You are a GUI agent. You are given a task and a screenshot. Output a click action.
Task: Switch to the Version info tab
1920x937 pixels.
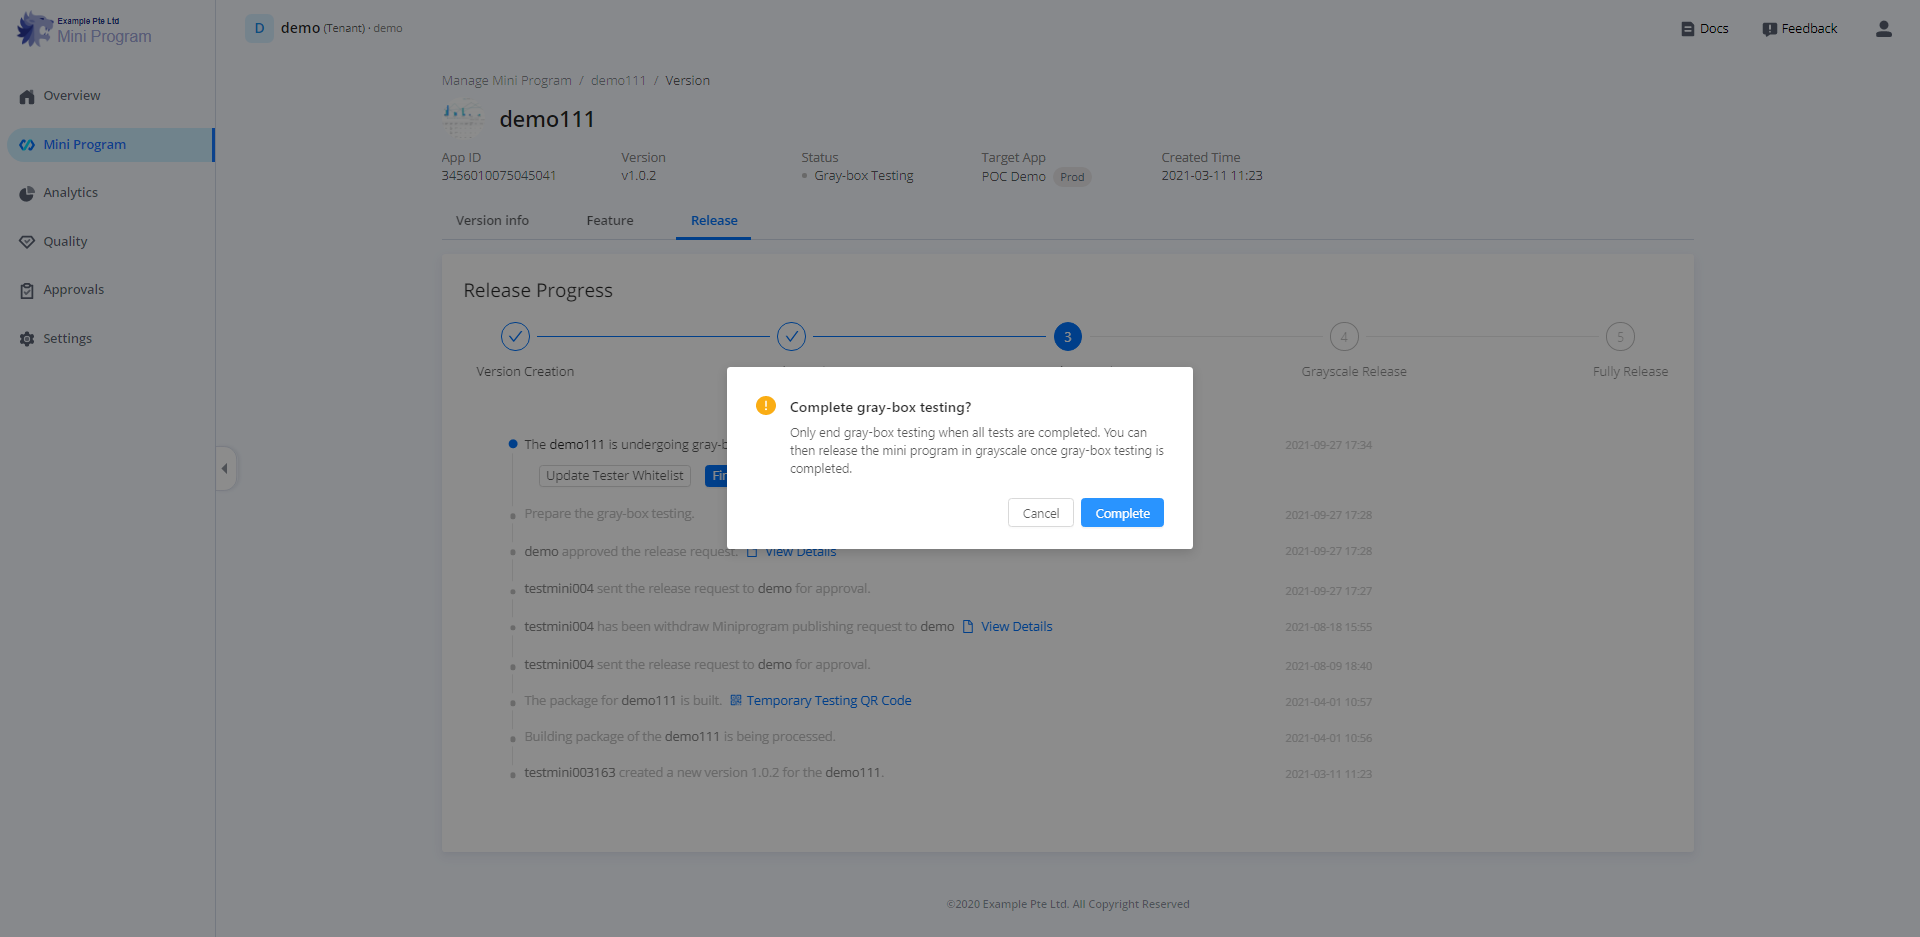coord(492,221)
